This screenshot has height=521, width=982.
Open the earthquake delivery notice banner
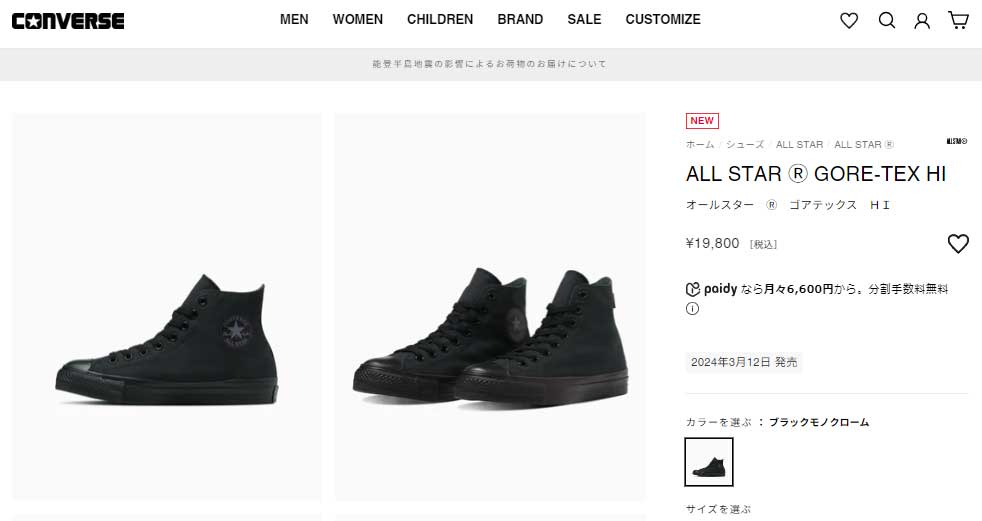click(490, 64)
